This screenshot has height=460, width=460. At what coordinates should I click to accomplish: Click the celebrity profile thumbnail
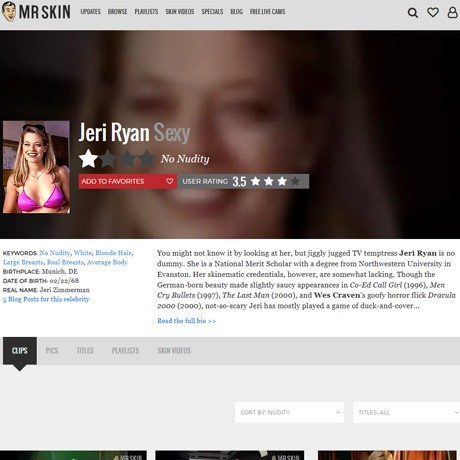pyautogui.click(x=36, y=167)
